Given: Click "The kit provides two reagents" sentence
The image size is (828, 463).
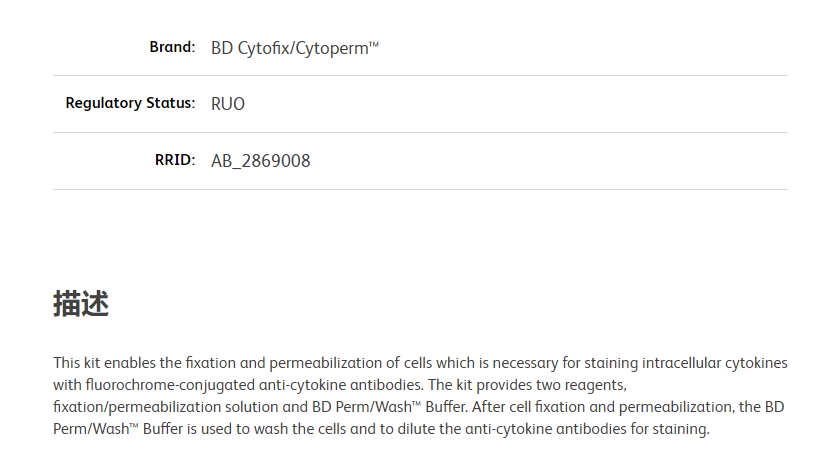Looking at the screenshot, I should coord(526,385).
